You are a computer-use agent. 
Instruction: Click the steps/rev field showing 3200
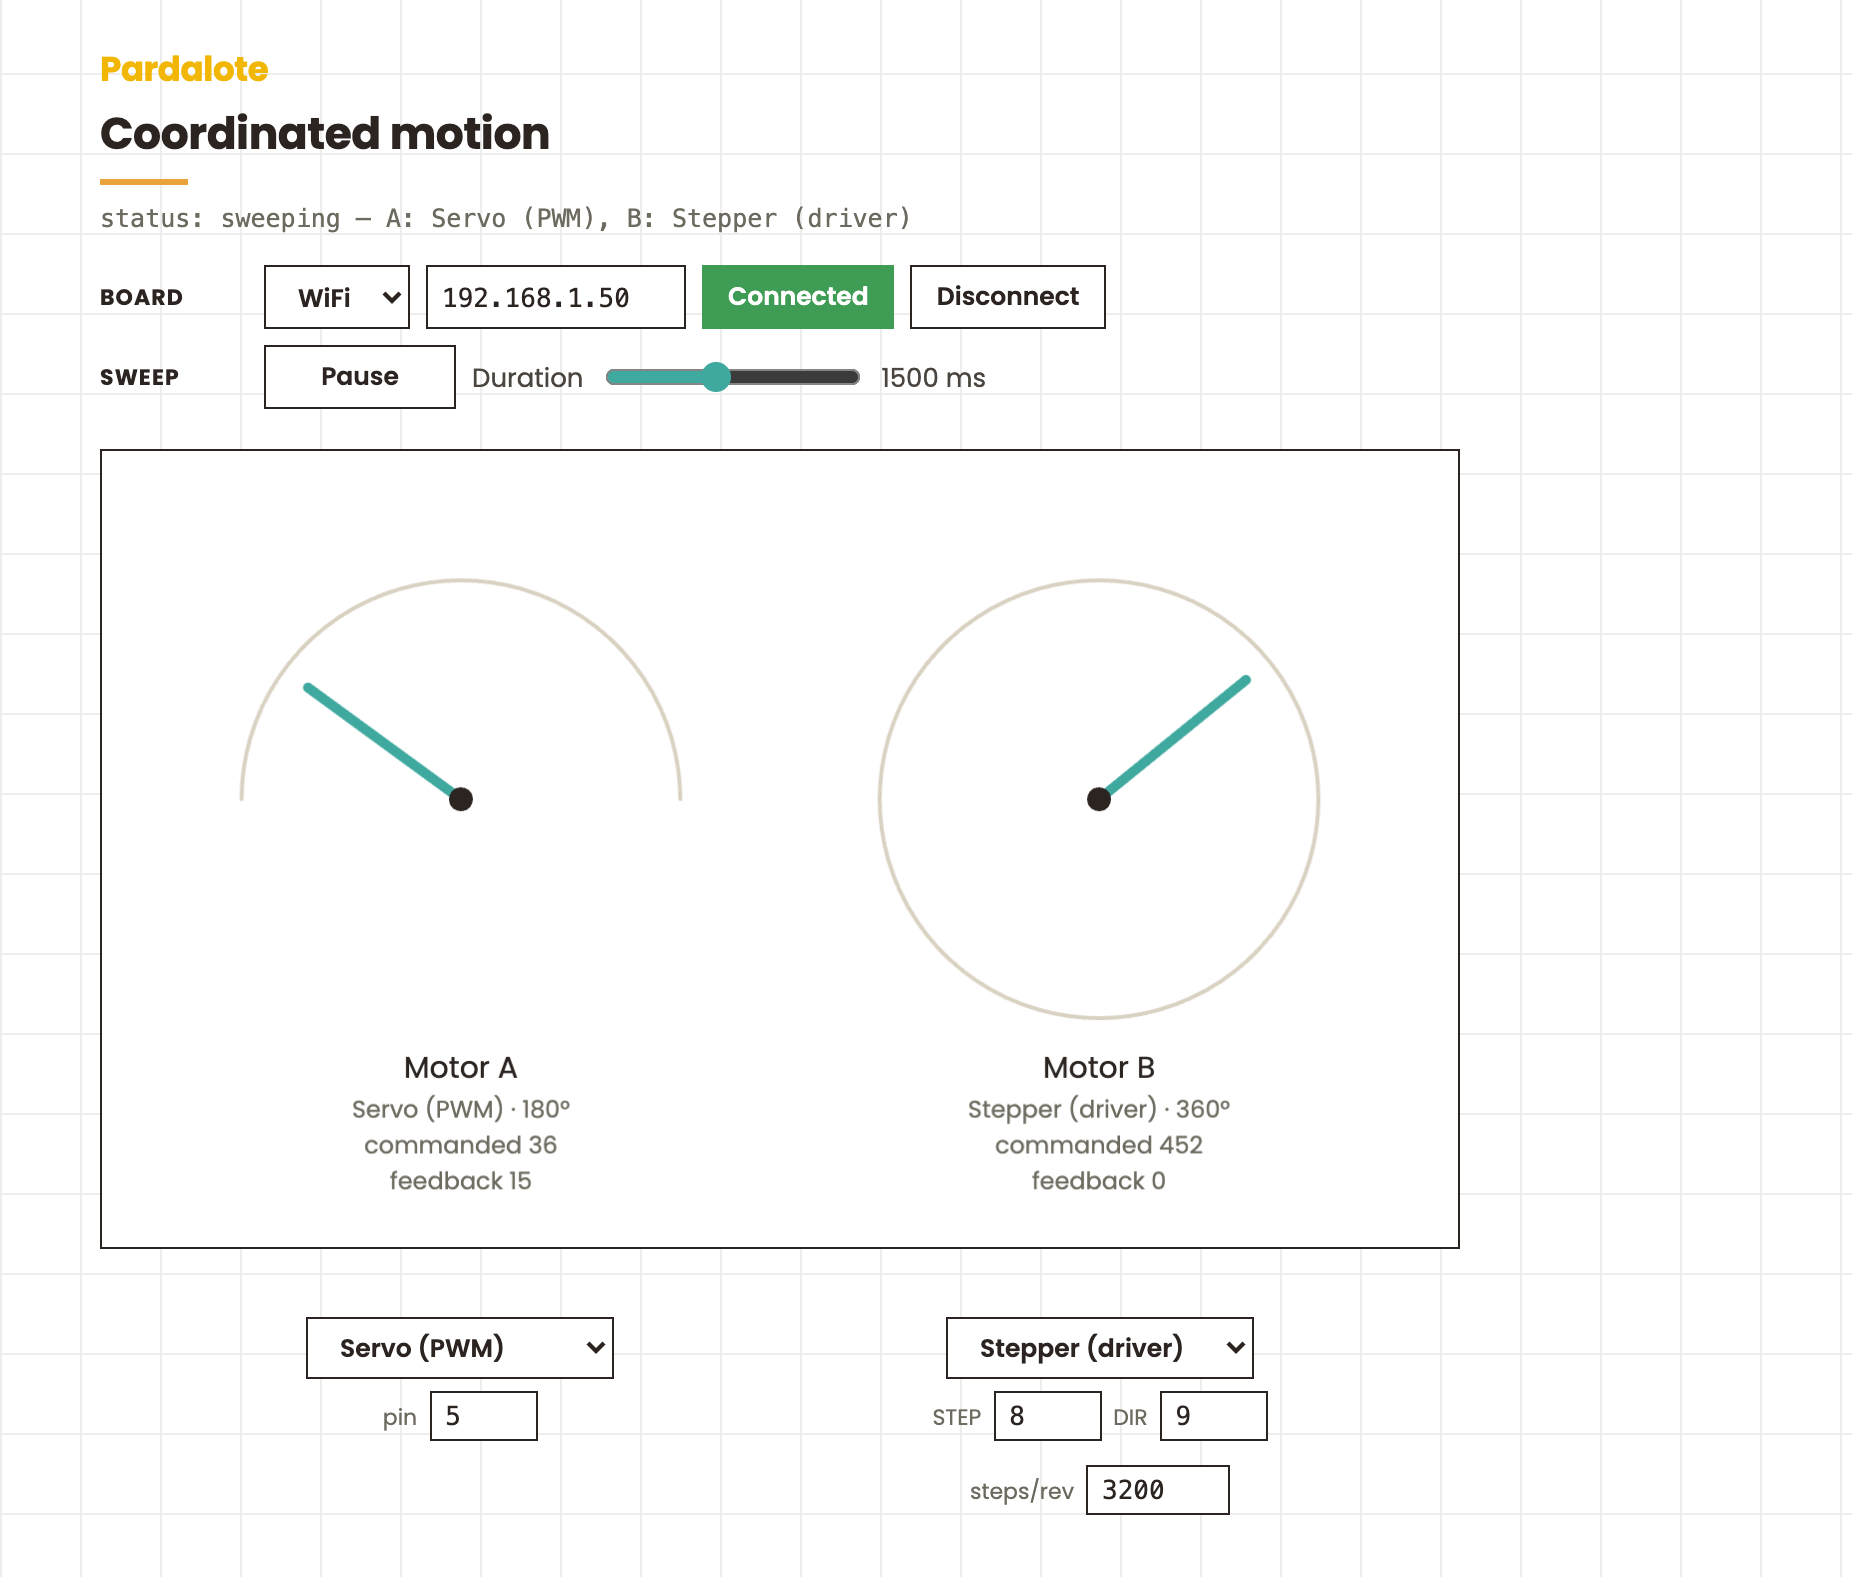(x=1158, y=1490)
